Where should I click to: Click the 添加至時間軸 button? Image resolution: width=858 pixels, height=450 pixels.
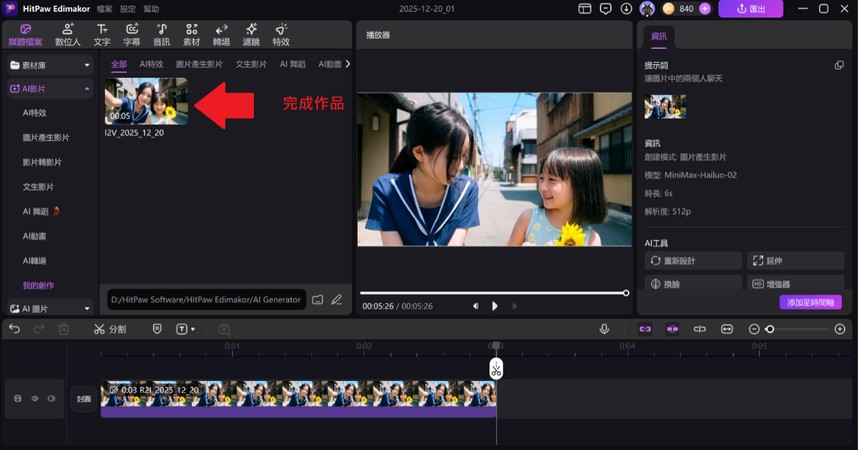810,302
